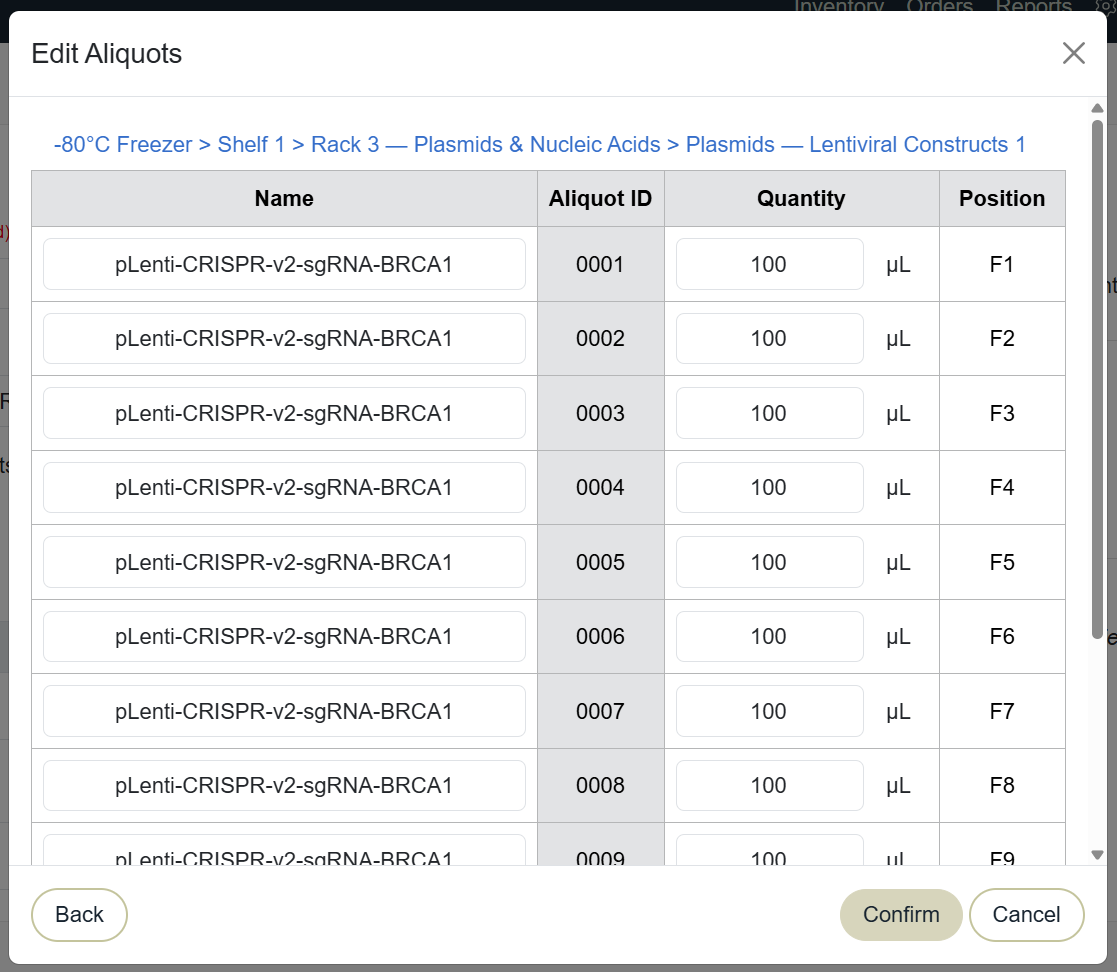This screenshot has height=972, width=1117.
Task: Focus the quantity field at position F5
Action: pyautogui.click(x=769, y=562)
